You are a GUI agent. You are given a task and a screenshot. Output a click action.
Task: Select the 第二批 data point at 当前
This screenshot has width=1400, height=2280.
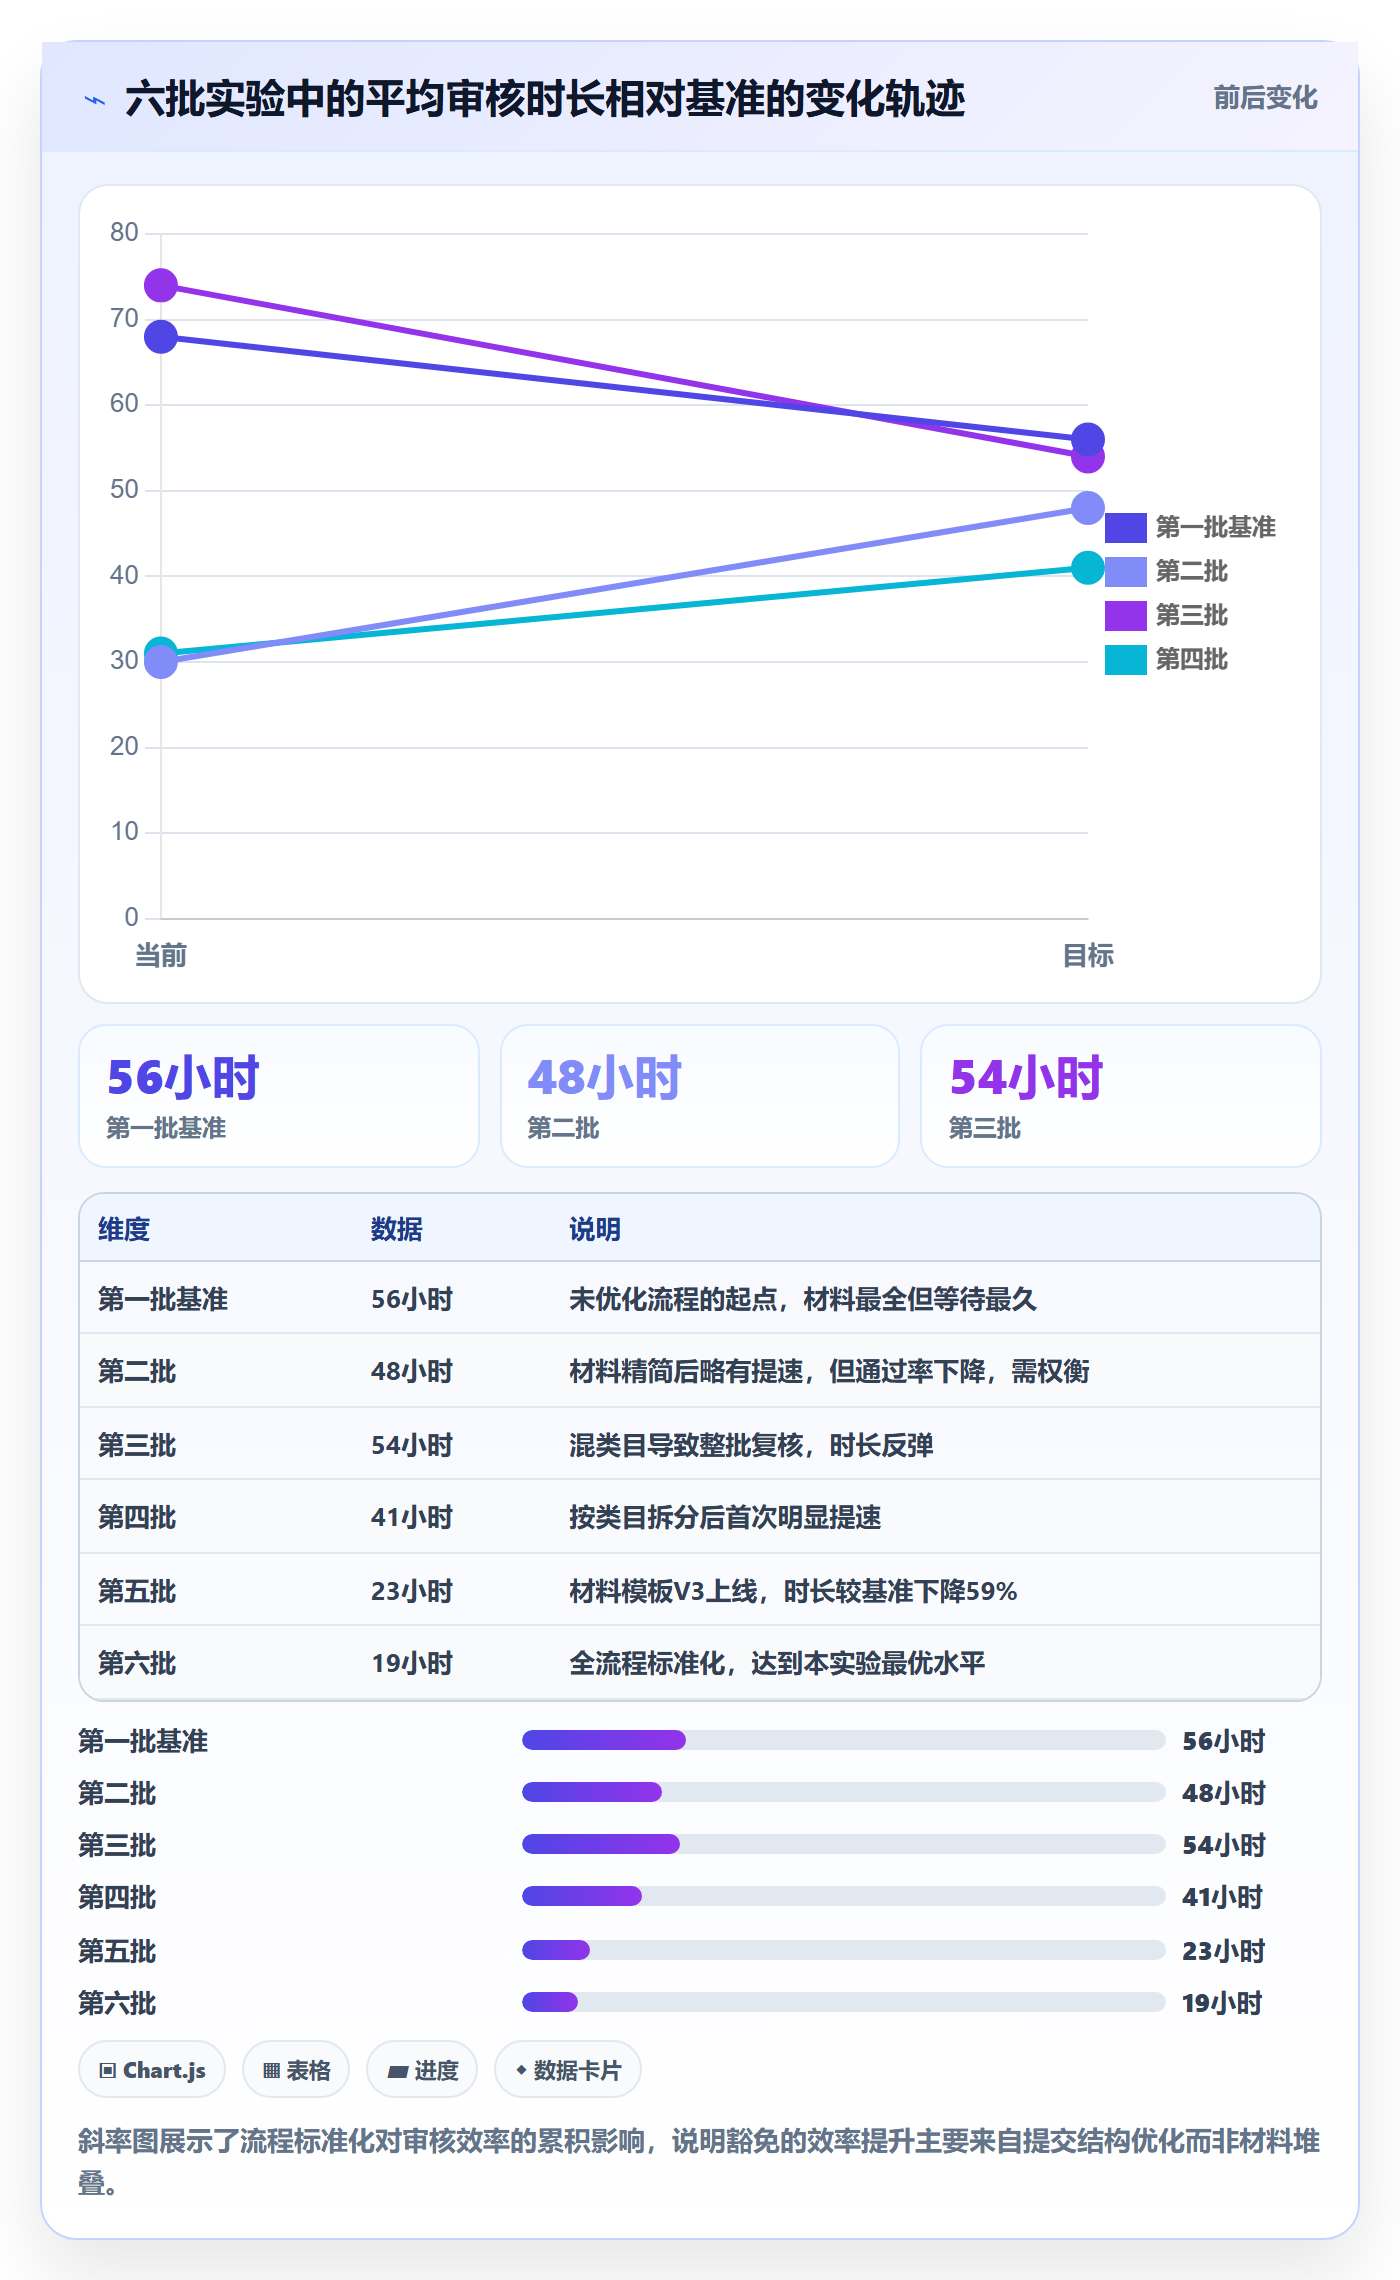pos(161,661)
